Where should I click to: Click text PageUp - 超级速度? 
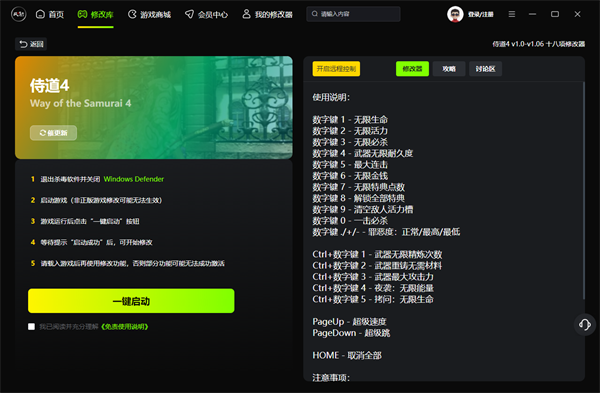tap(349, 322)
